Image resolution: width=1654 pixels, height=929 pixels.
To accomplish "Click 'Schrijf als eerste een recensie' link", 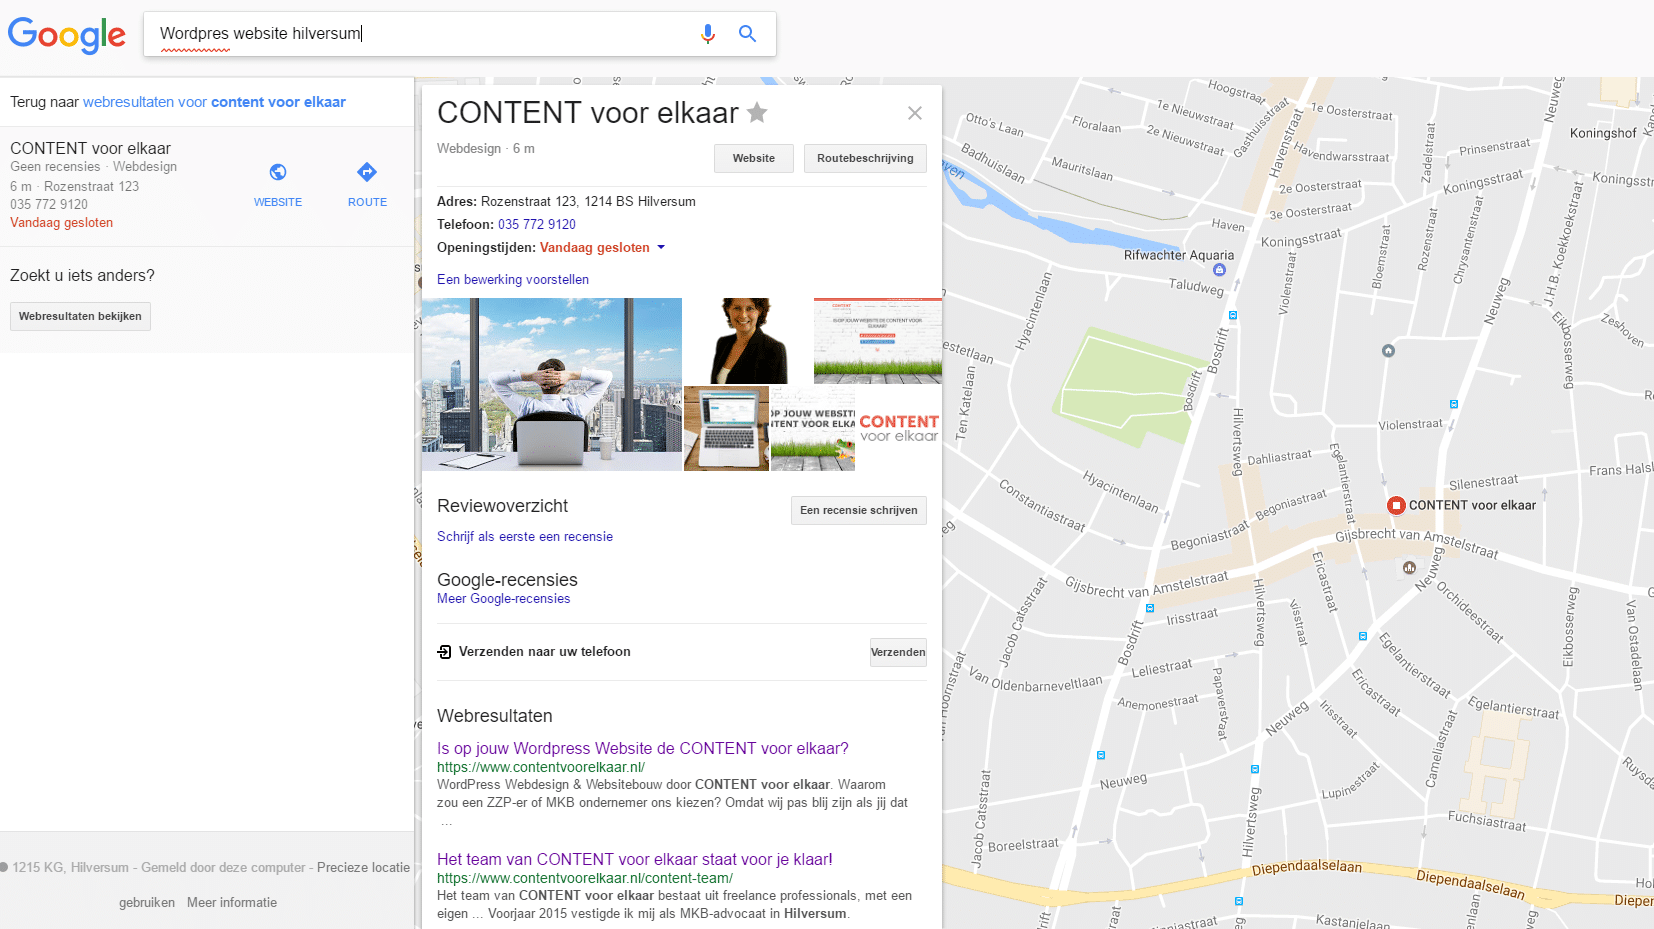I will pos(525,536).
